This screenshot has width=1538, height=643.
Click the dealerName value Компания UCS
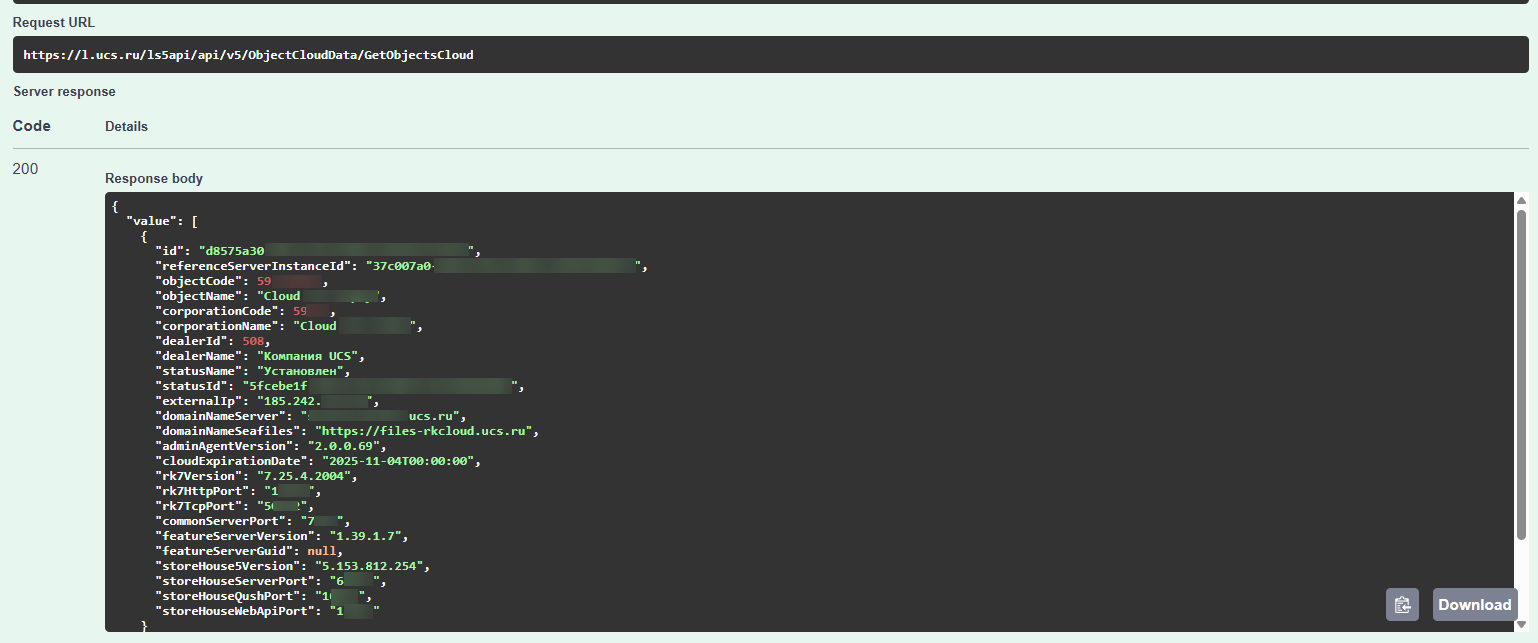[x=311, y=356]
